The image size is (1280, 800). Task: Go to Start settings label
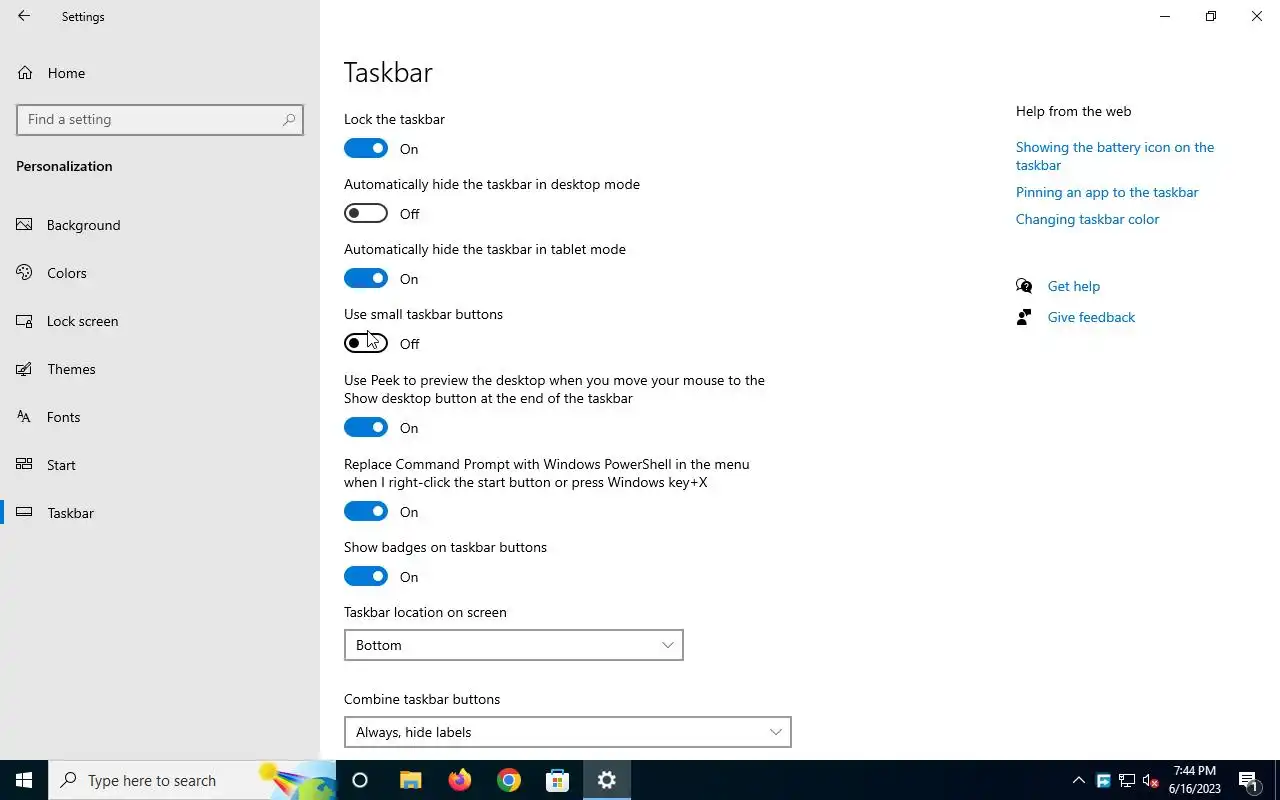click(x=61, y=465)
